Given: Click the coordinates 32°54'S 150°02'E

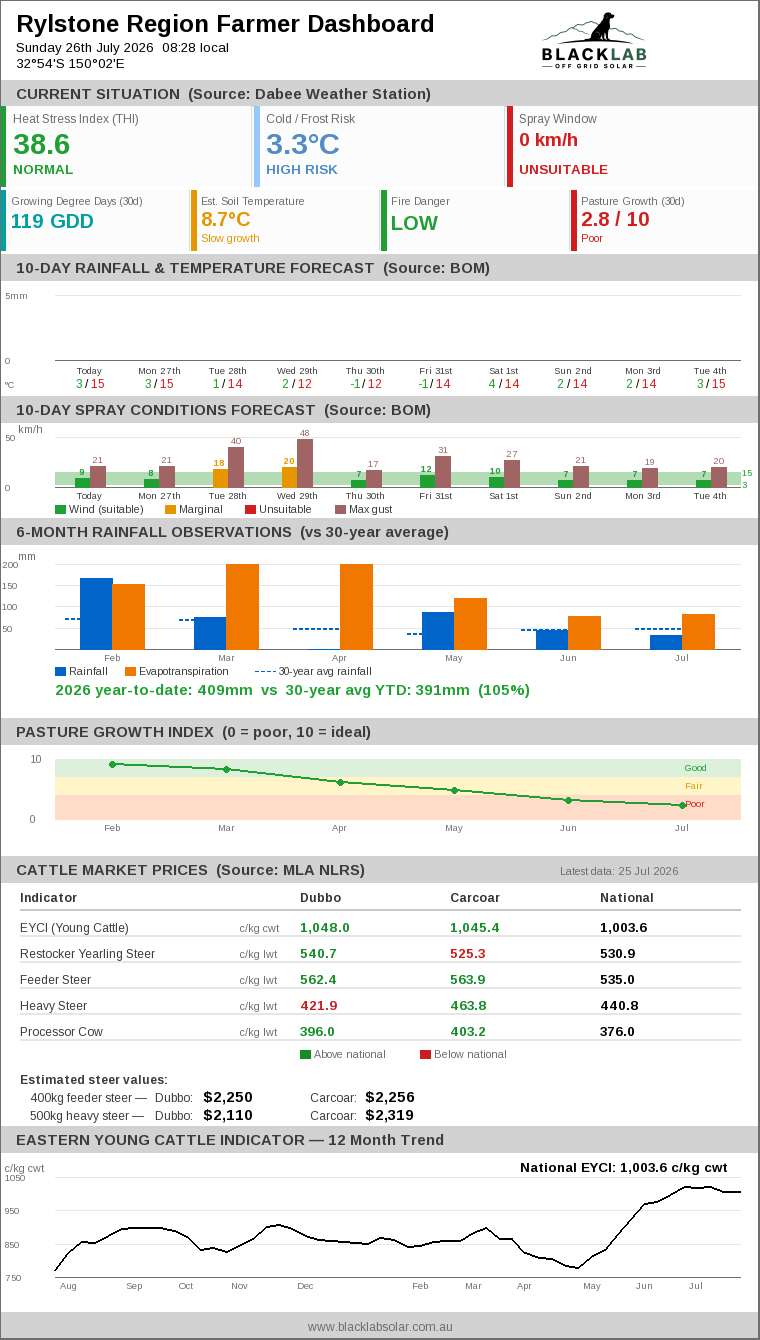Looking at the screenshot, I should [x=70, y=64].
